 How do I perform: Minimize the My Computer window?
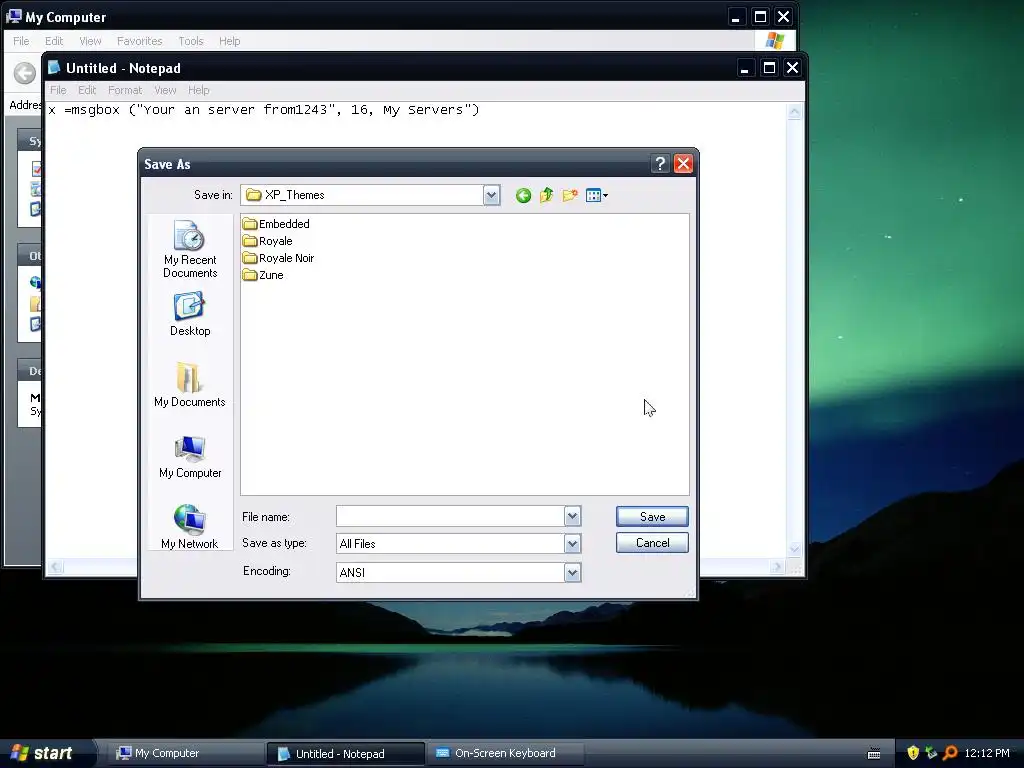point(736,17)
